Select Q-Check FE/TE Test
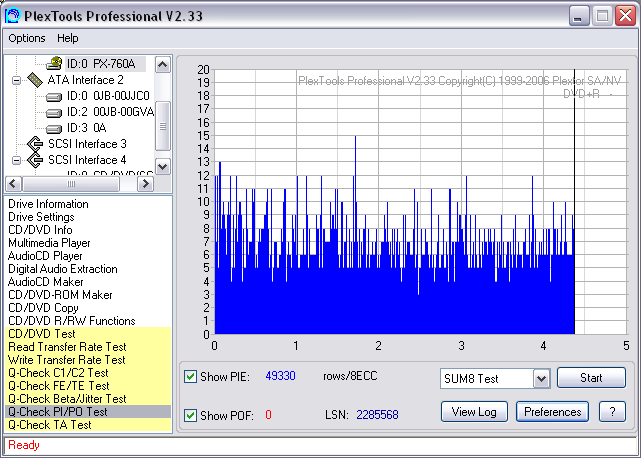The height and width of the screenshot is (458, 641). pyautogui.click(x=88, y=386)
